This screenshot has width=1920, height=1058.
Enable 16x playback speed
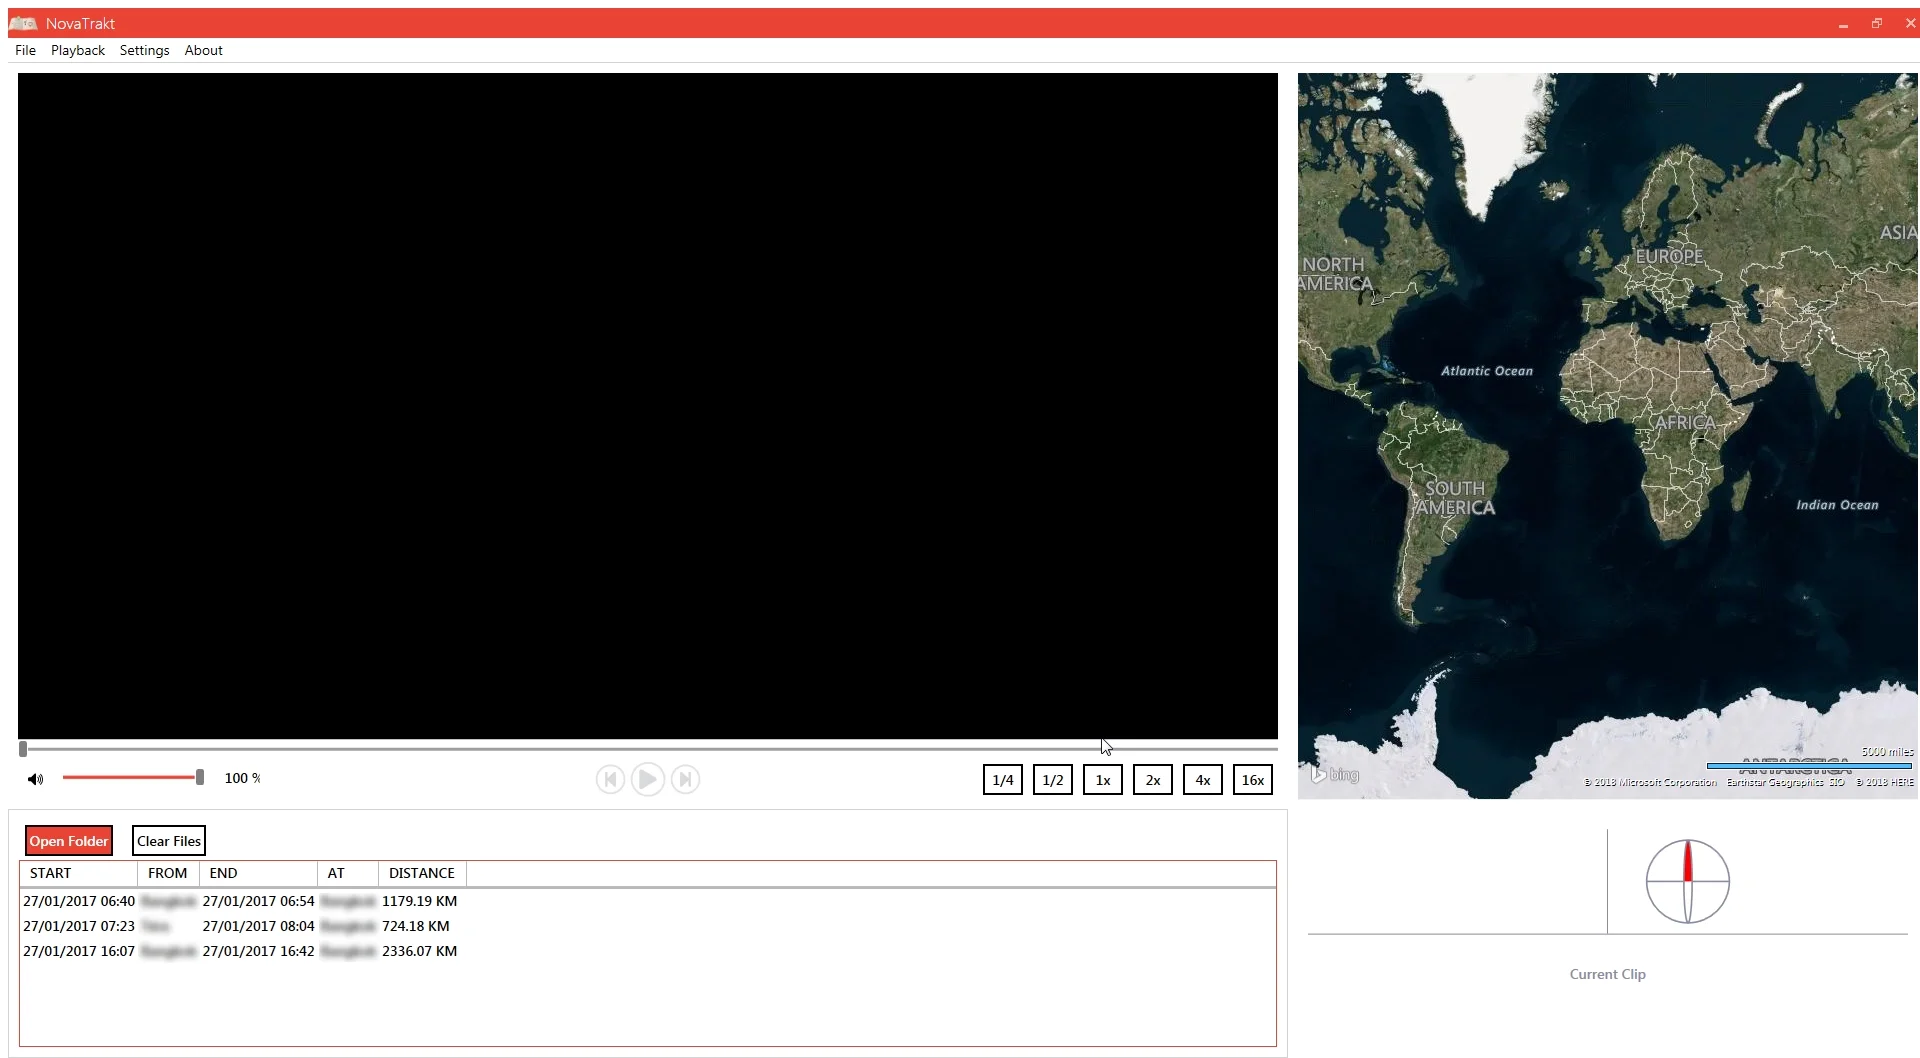[x=1252, y=780]
